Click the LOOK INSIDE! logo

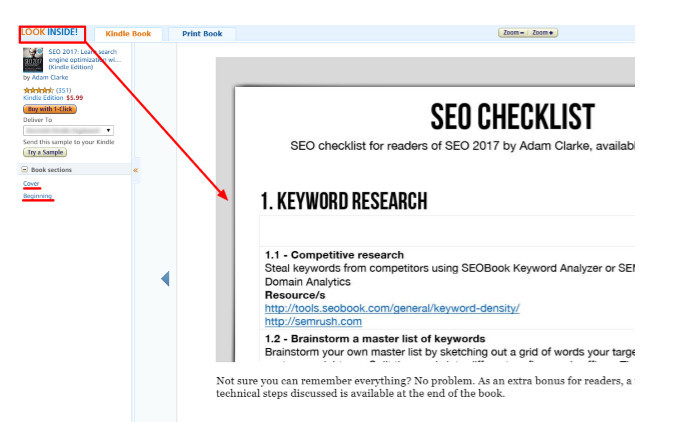click(x=50, y=32)
